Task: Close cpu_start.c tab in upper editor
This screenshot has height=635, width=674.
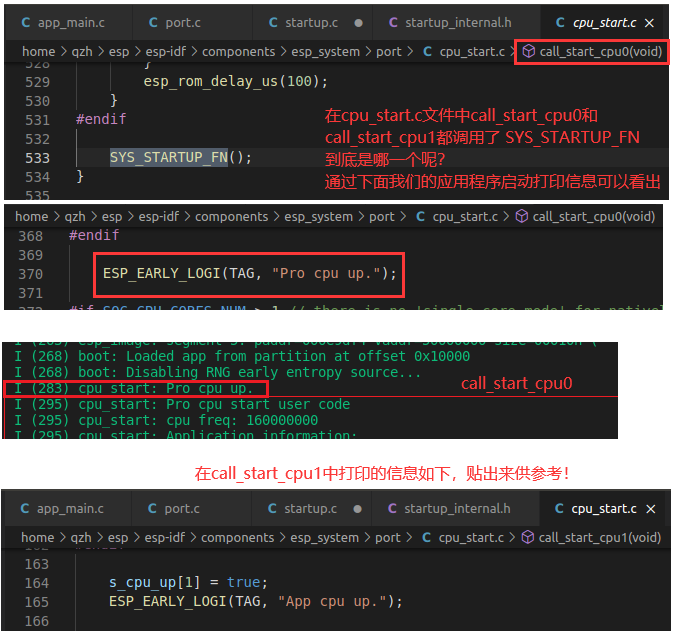Action: pyautogui.click(x=649, y=23)
